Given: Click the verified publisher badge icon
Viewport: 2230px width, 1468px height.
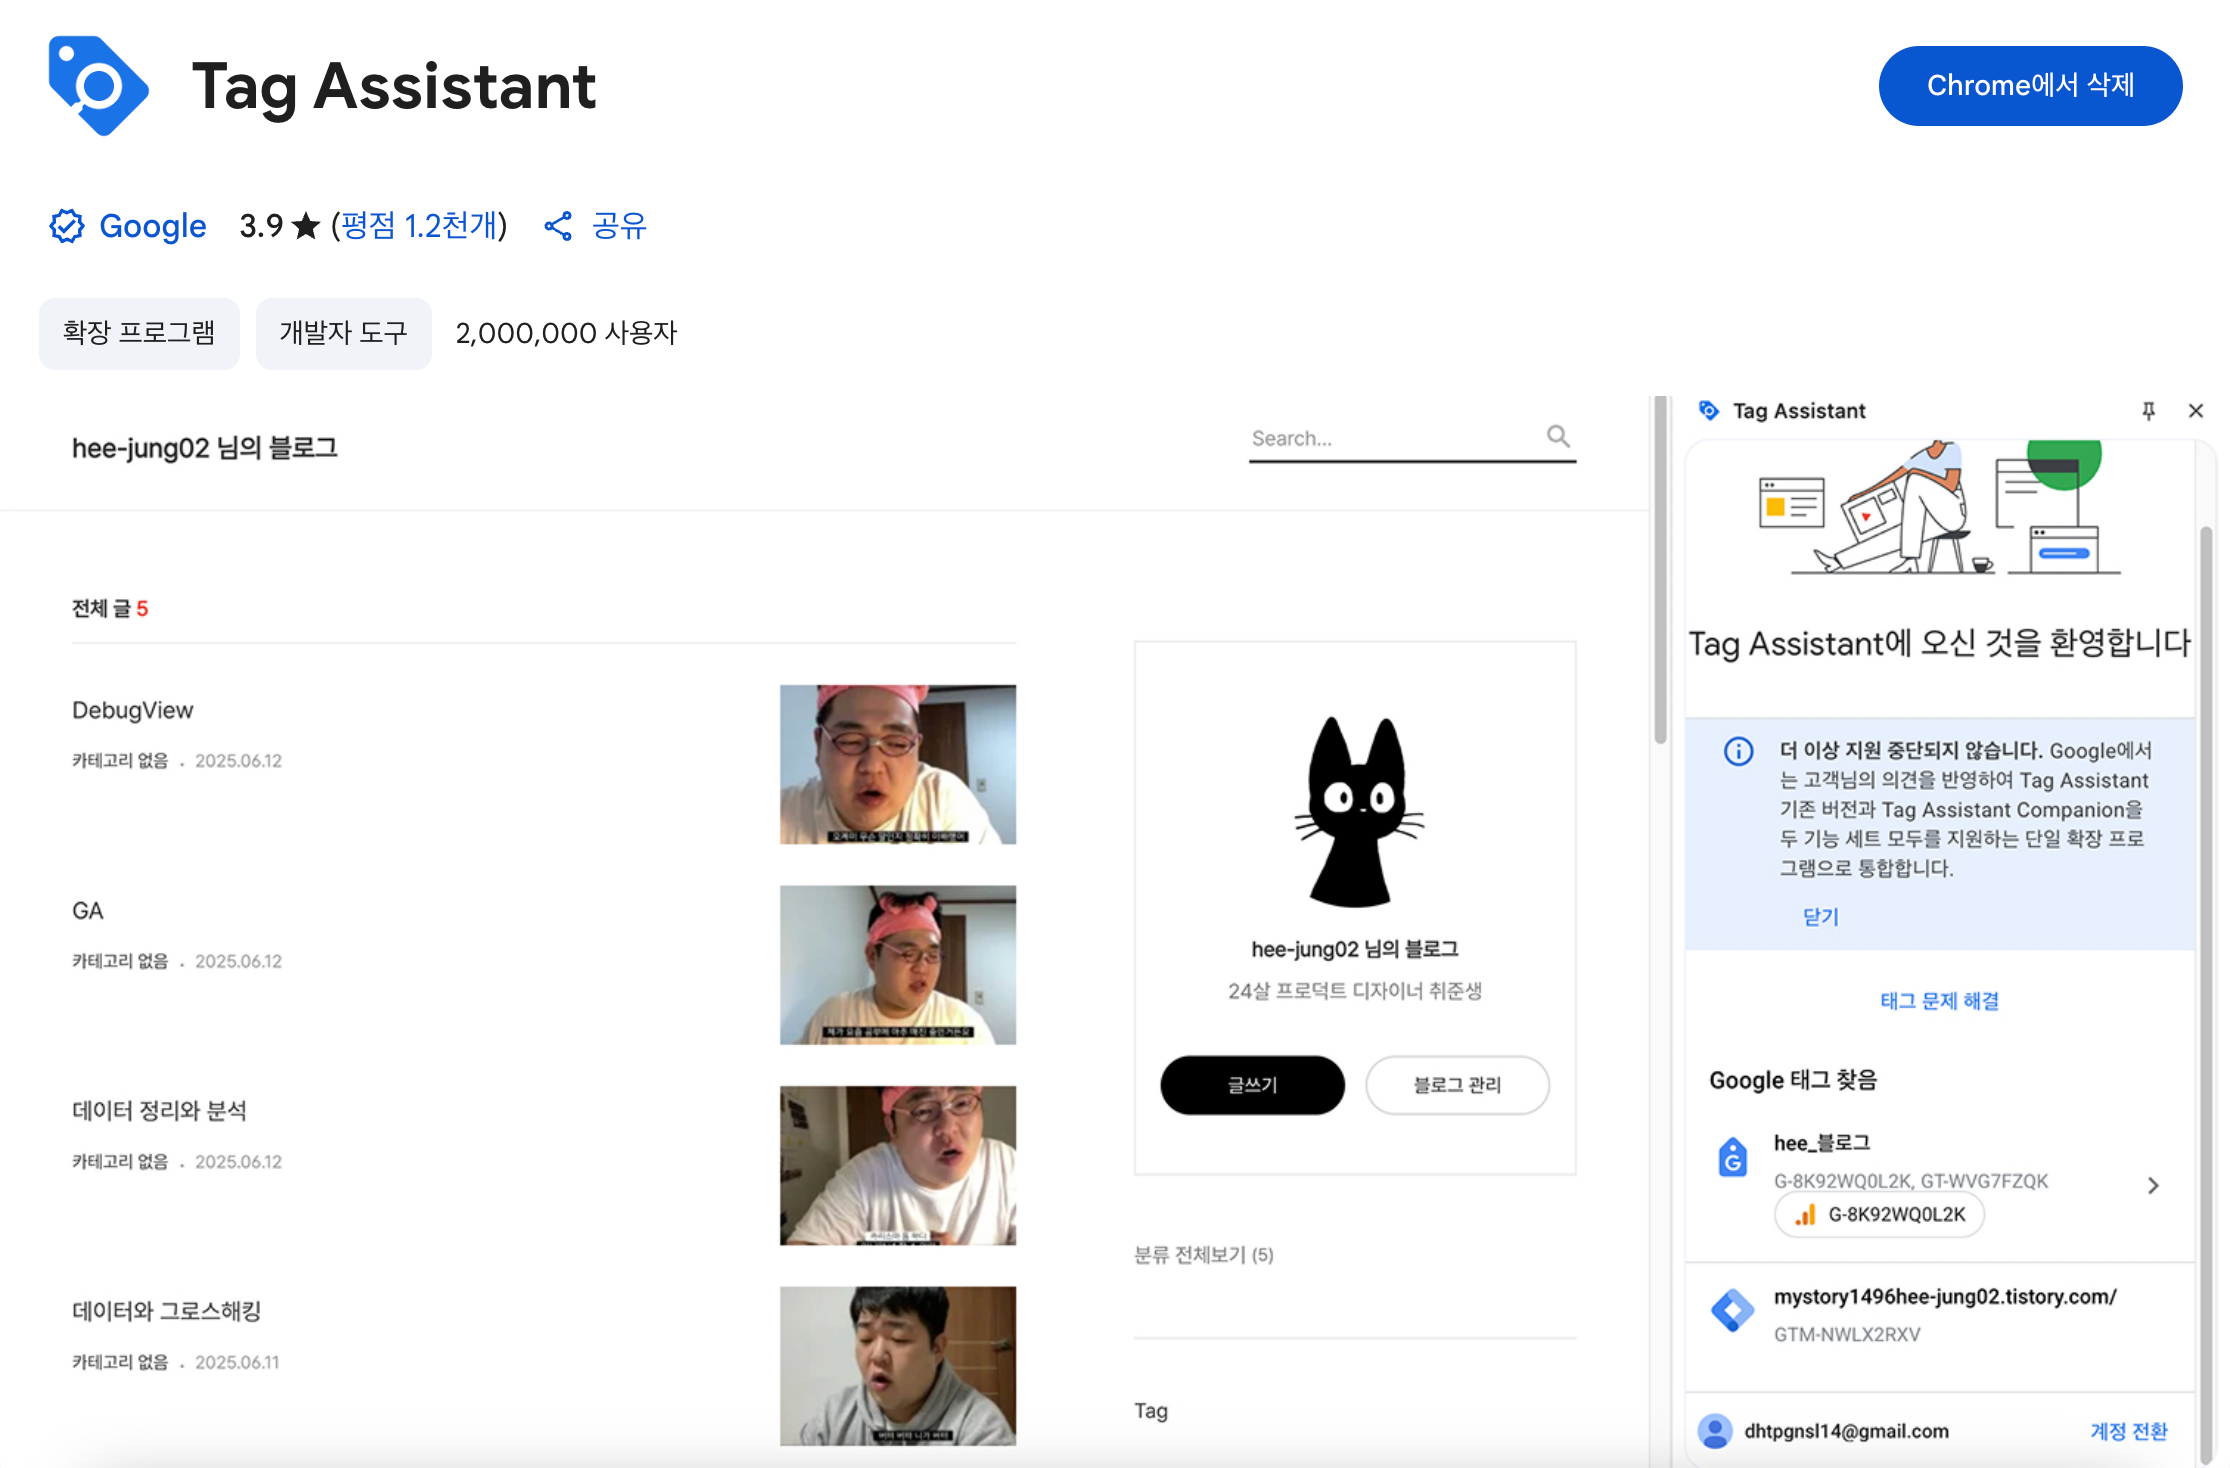Looking at the screenshot, I should (67, 226).
